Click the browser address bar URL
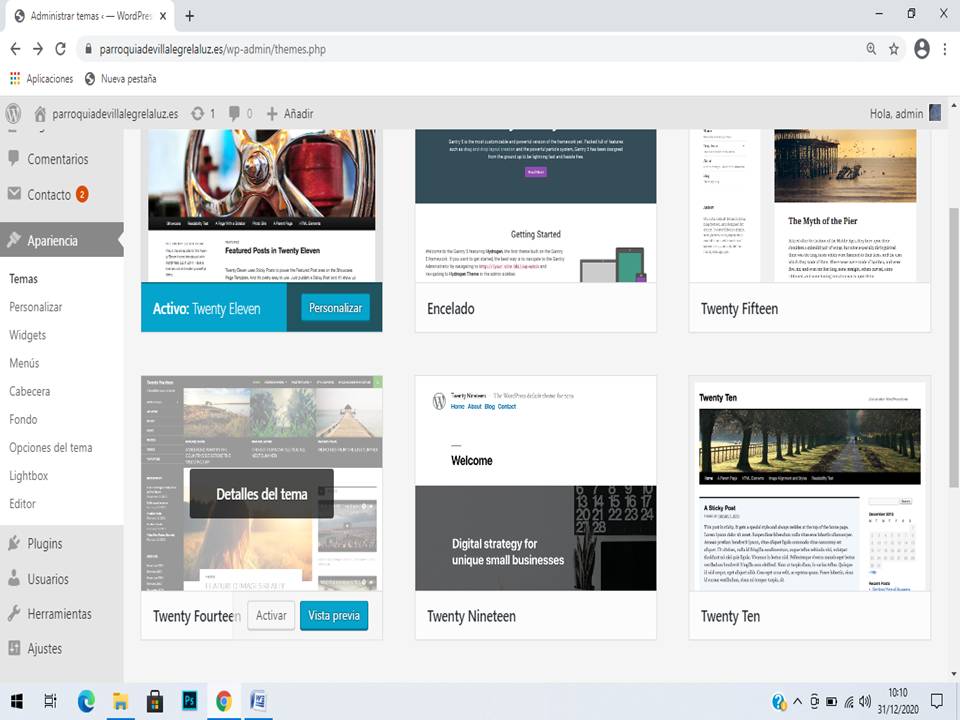960x720 pixels. tap(212, 49)
